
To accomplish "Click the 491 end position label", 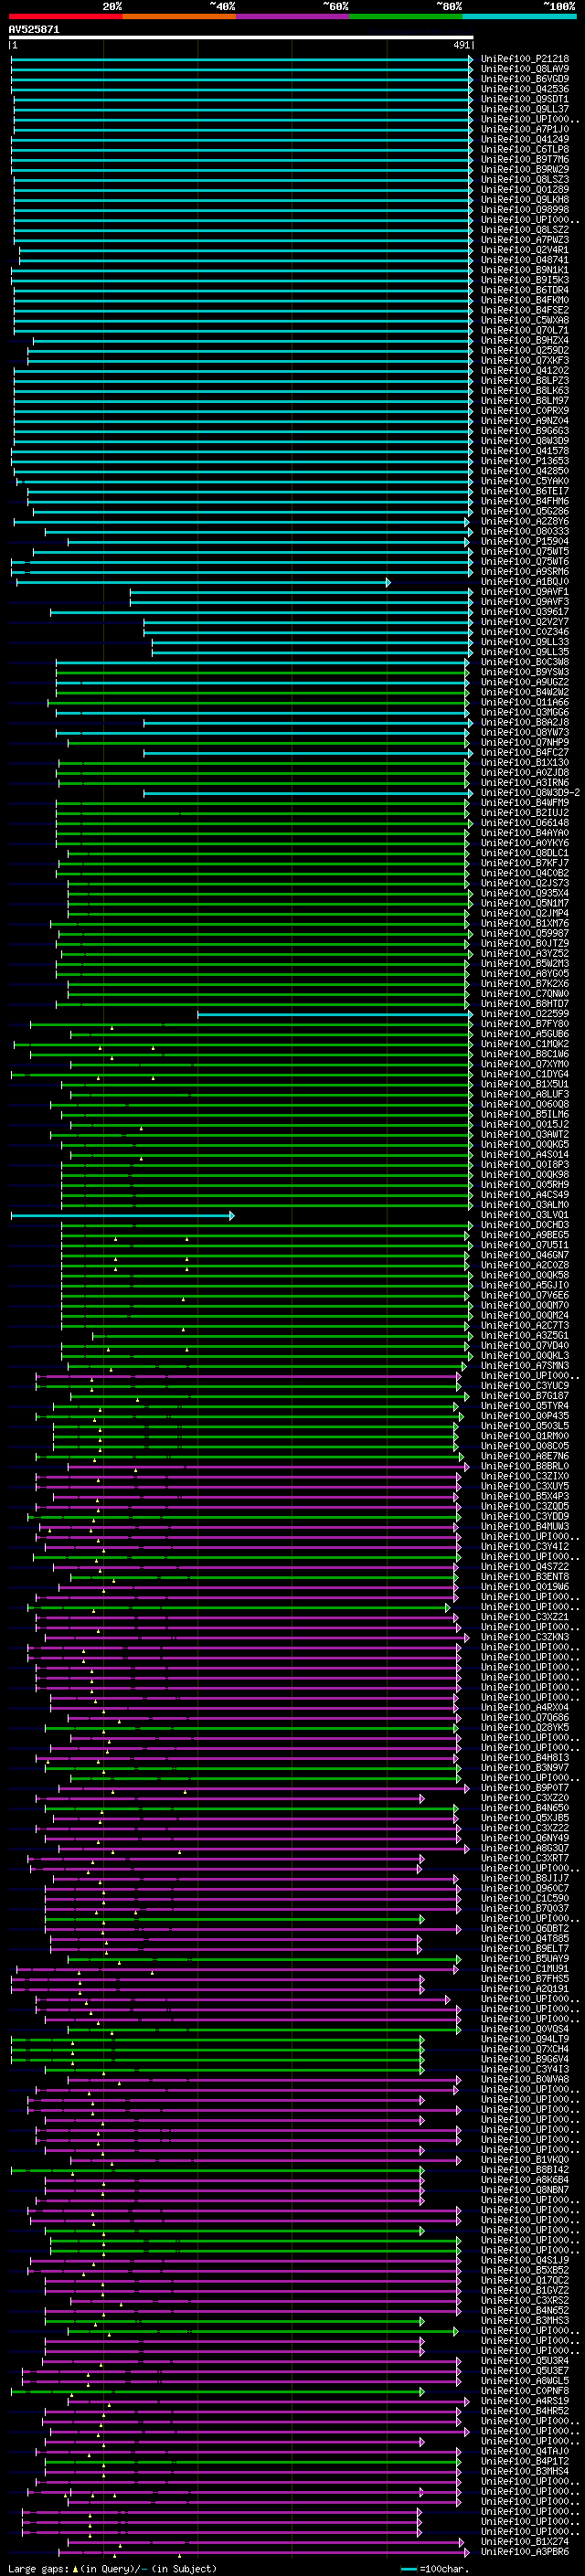I will 461,45.
